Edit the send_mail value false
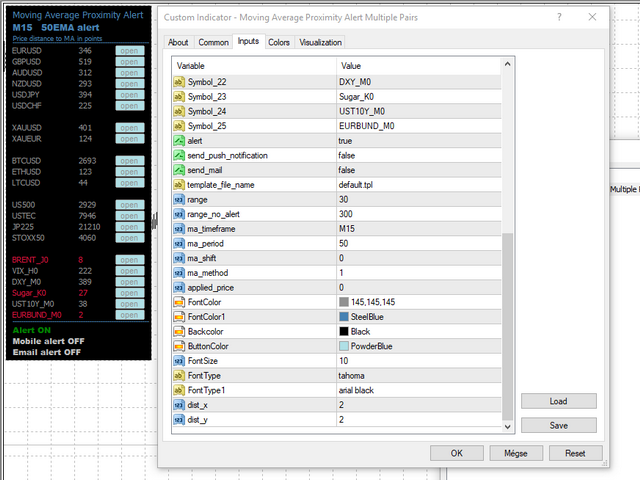Image resolution: width=640 pixels, height=480 pixels. tap(419, 170)
